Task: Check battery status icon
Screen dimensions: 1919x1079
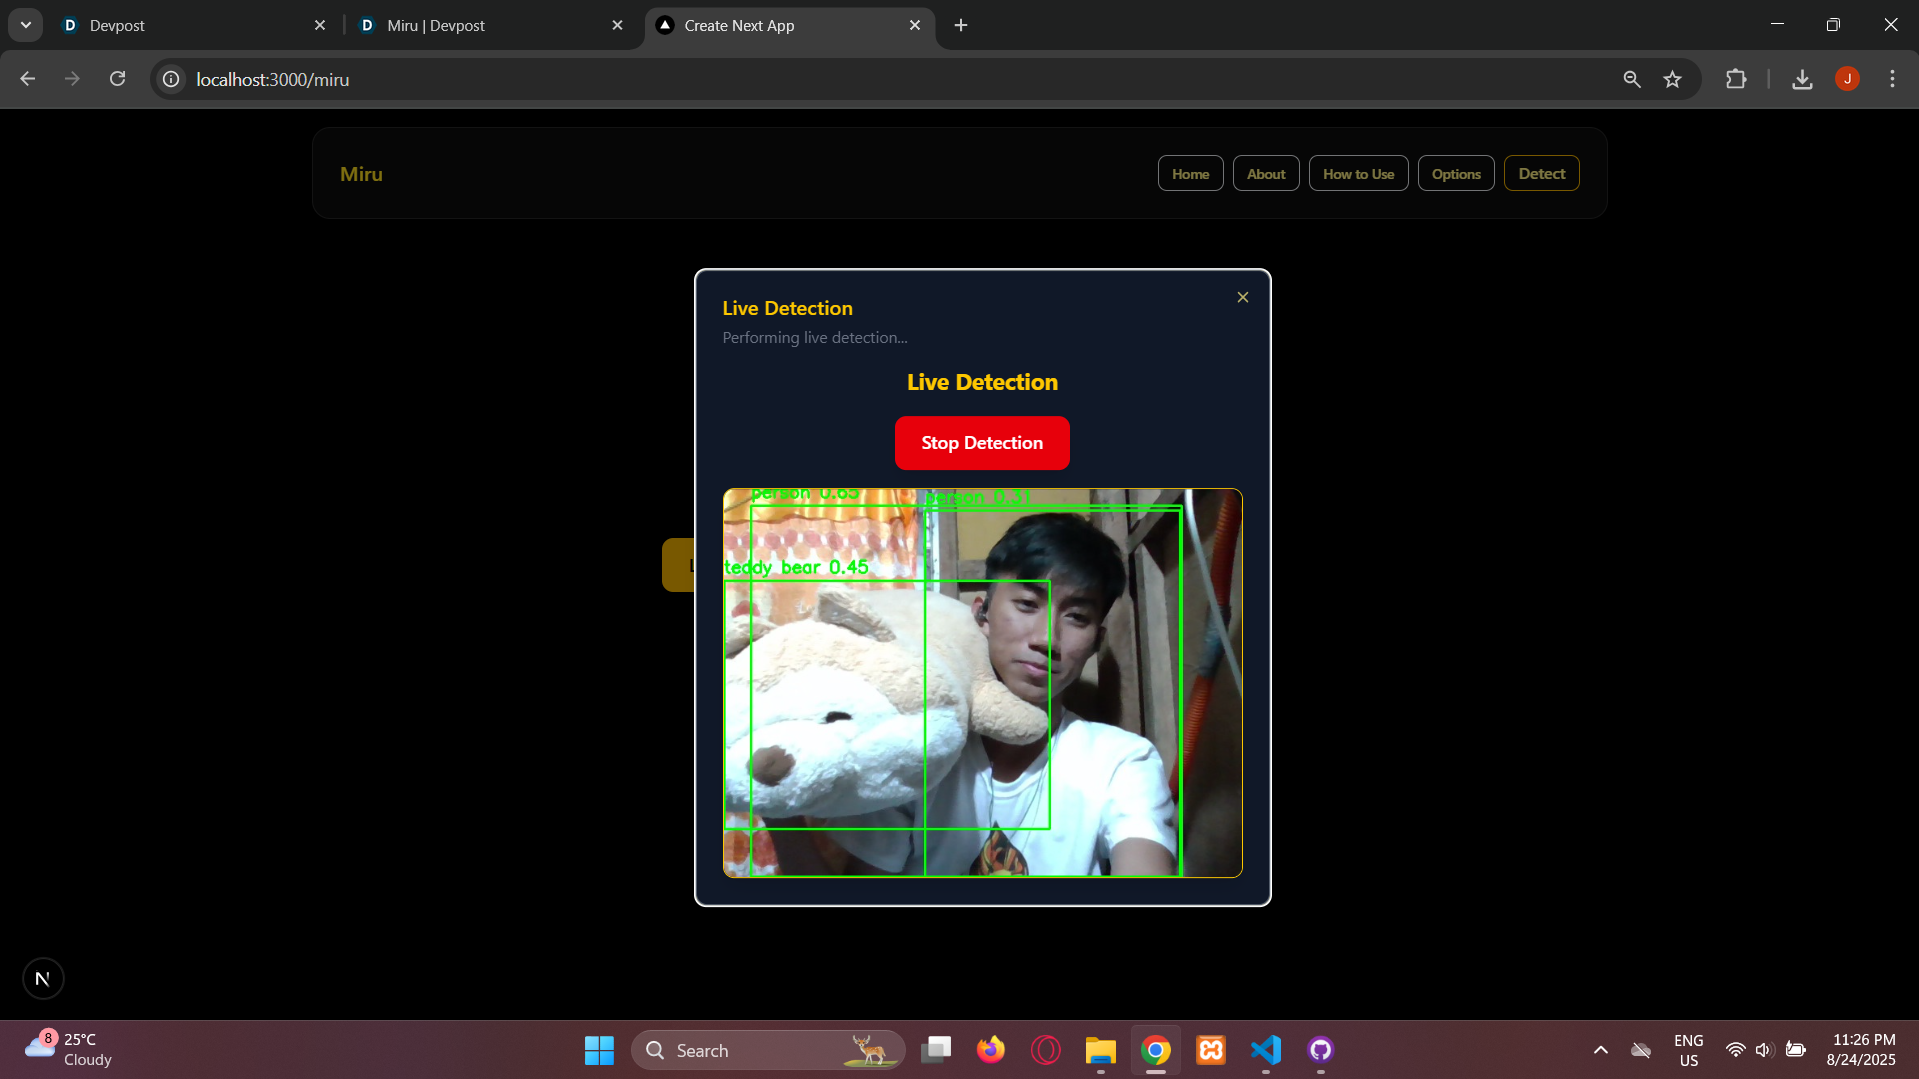Action: [x=1796, y=1050]
